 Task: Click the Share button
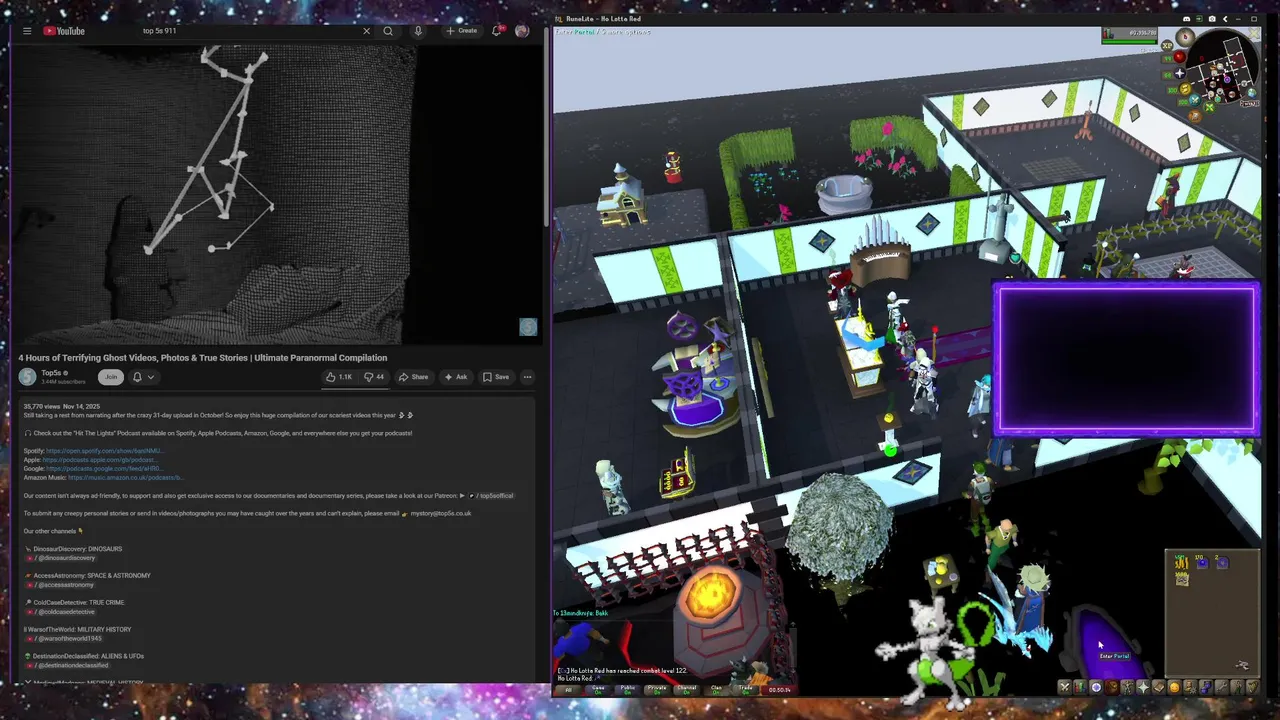414,377
